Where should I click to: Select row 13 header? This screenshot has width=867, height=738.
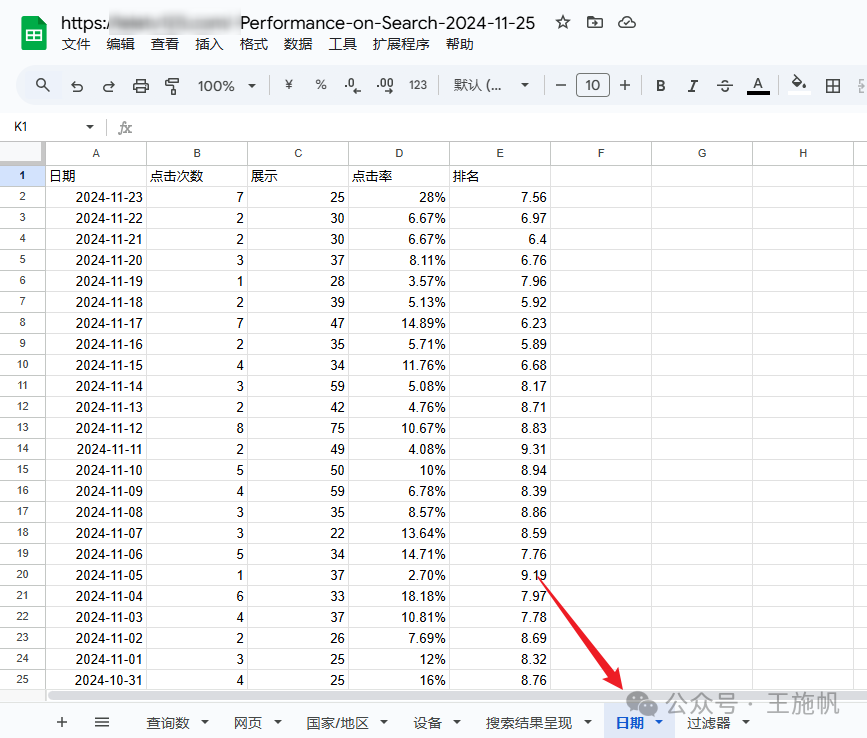coord(23,427)
